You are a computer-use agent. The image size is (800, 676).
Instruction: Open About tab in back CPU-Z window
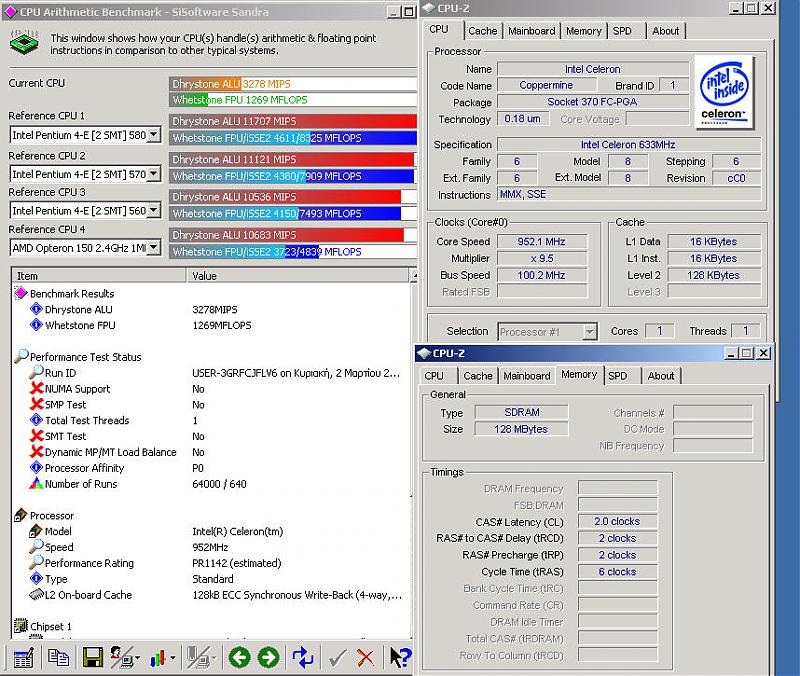pos(665,31)
